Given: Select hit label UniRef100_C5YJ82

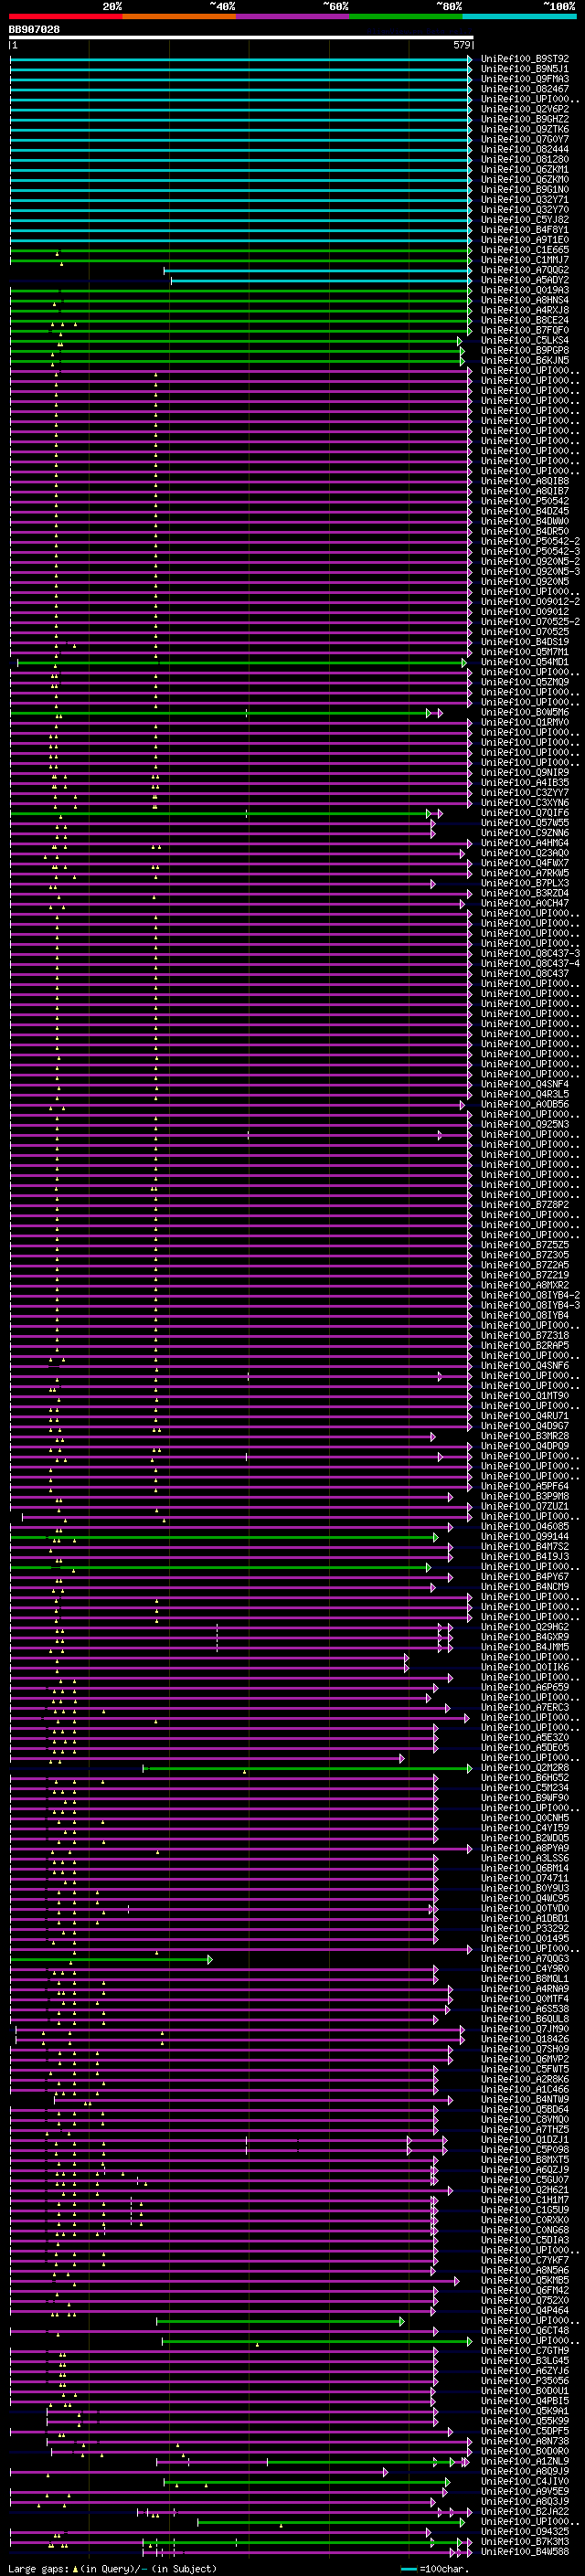Looking at the screenshot, I should (x=525, y=220).
